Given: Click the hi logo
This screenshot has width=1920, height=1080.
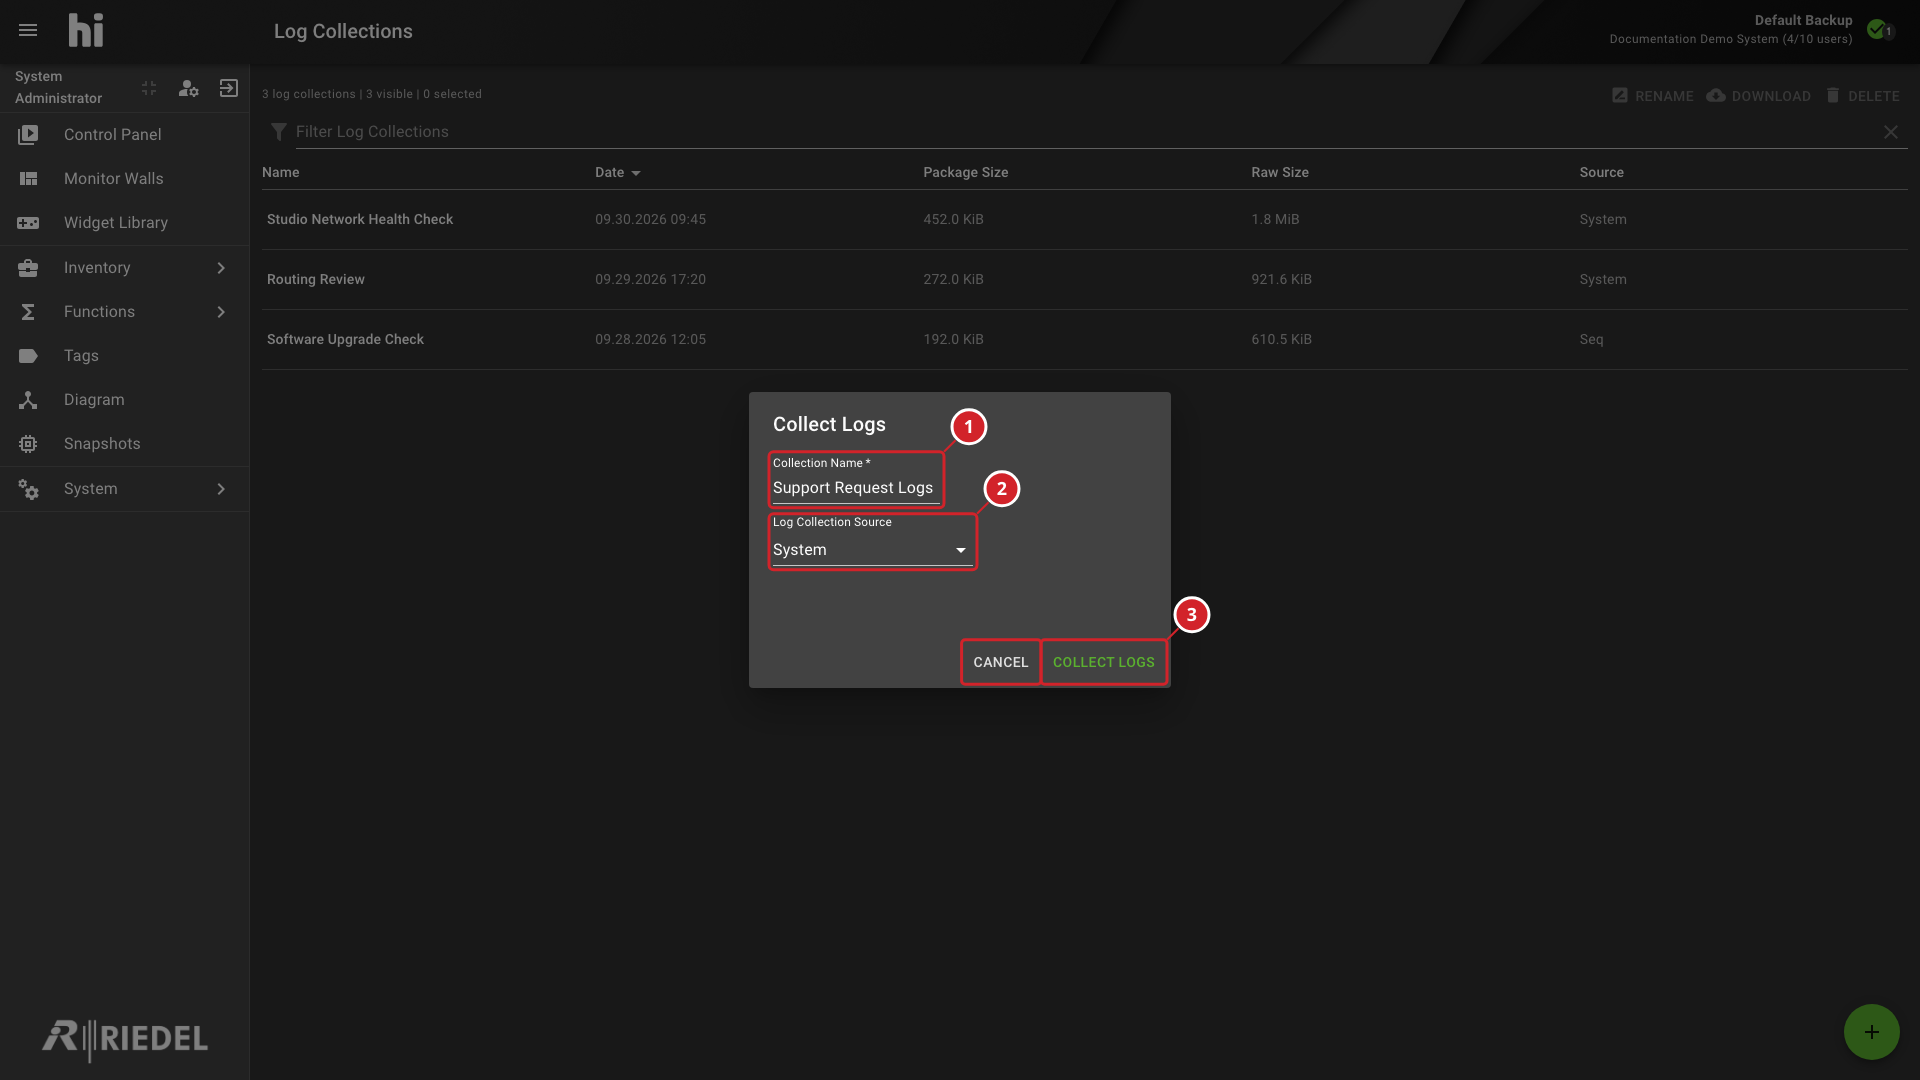Looking at the screenshot, I should (x=86, y=31).
